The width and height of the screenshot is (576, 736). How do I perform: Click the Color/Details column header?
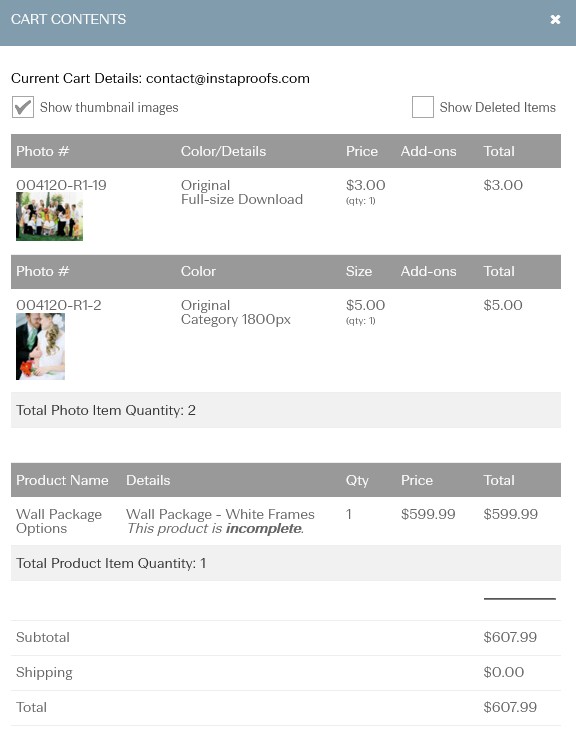[x=223, y=151]
